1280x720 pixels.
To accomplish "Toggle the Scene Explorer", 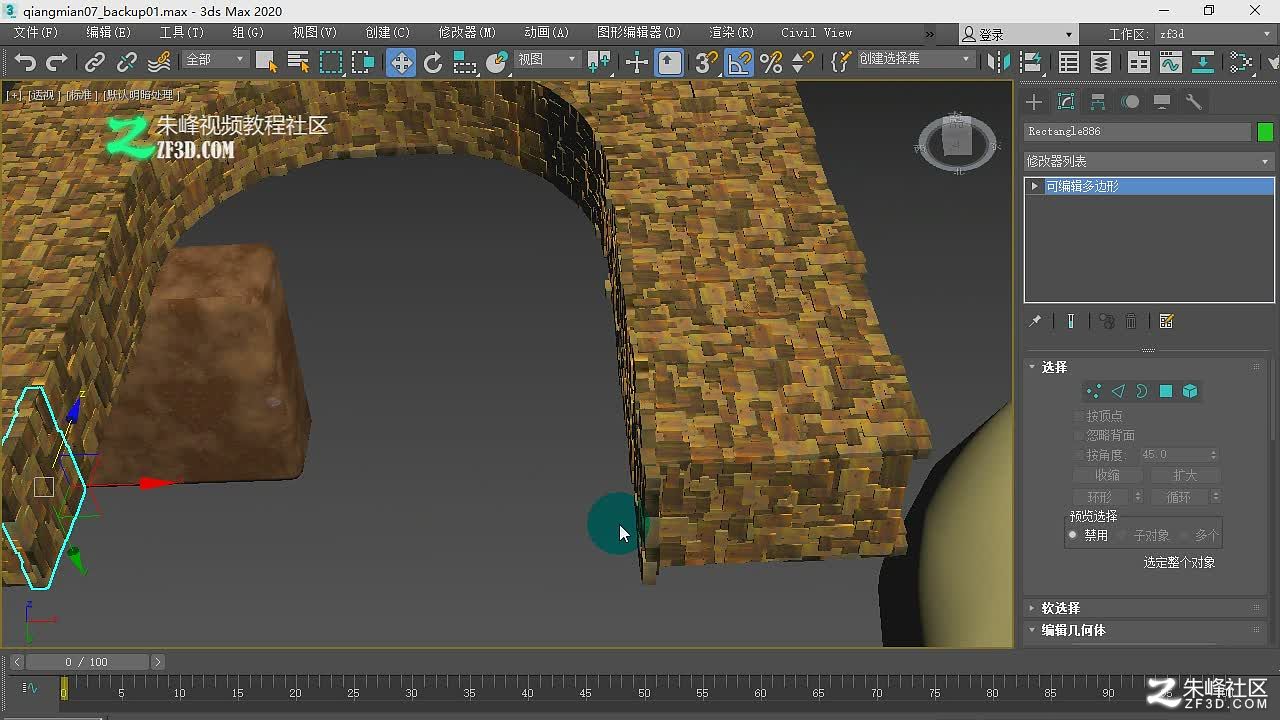I will [1069, 62].
